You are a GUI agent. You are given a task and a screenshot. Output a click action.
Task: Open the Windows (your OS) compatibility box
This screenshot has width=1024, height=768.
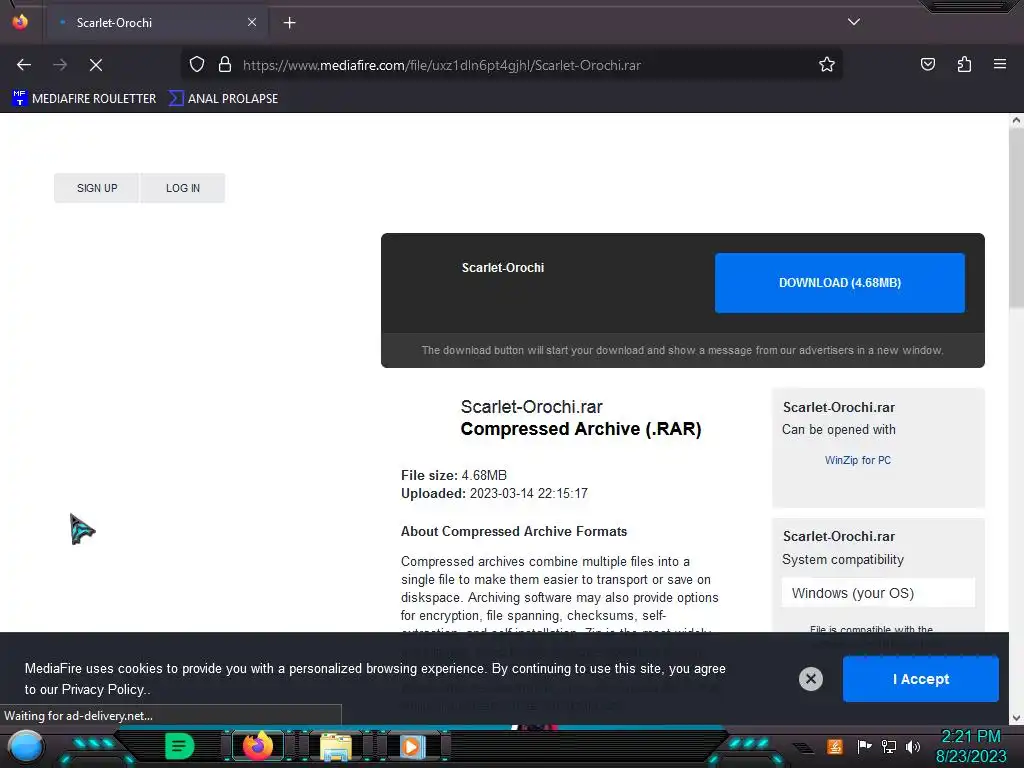(x=878, y=593)
